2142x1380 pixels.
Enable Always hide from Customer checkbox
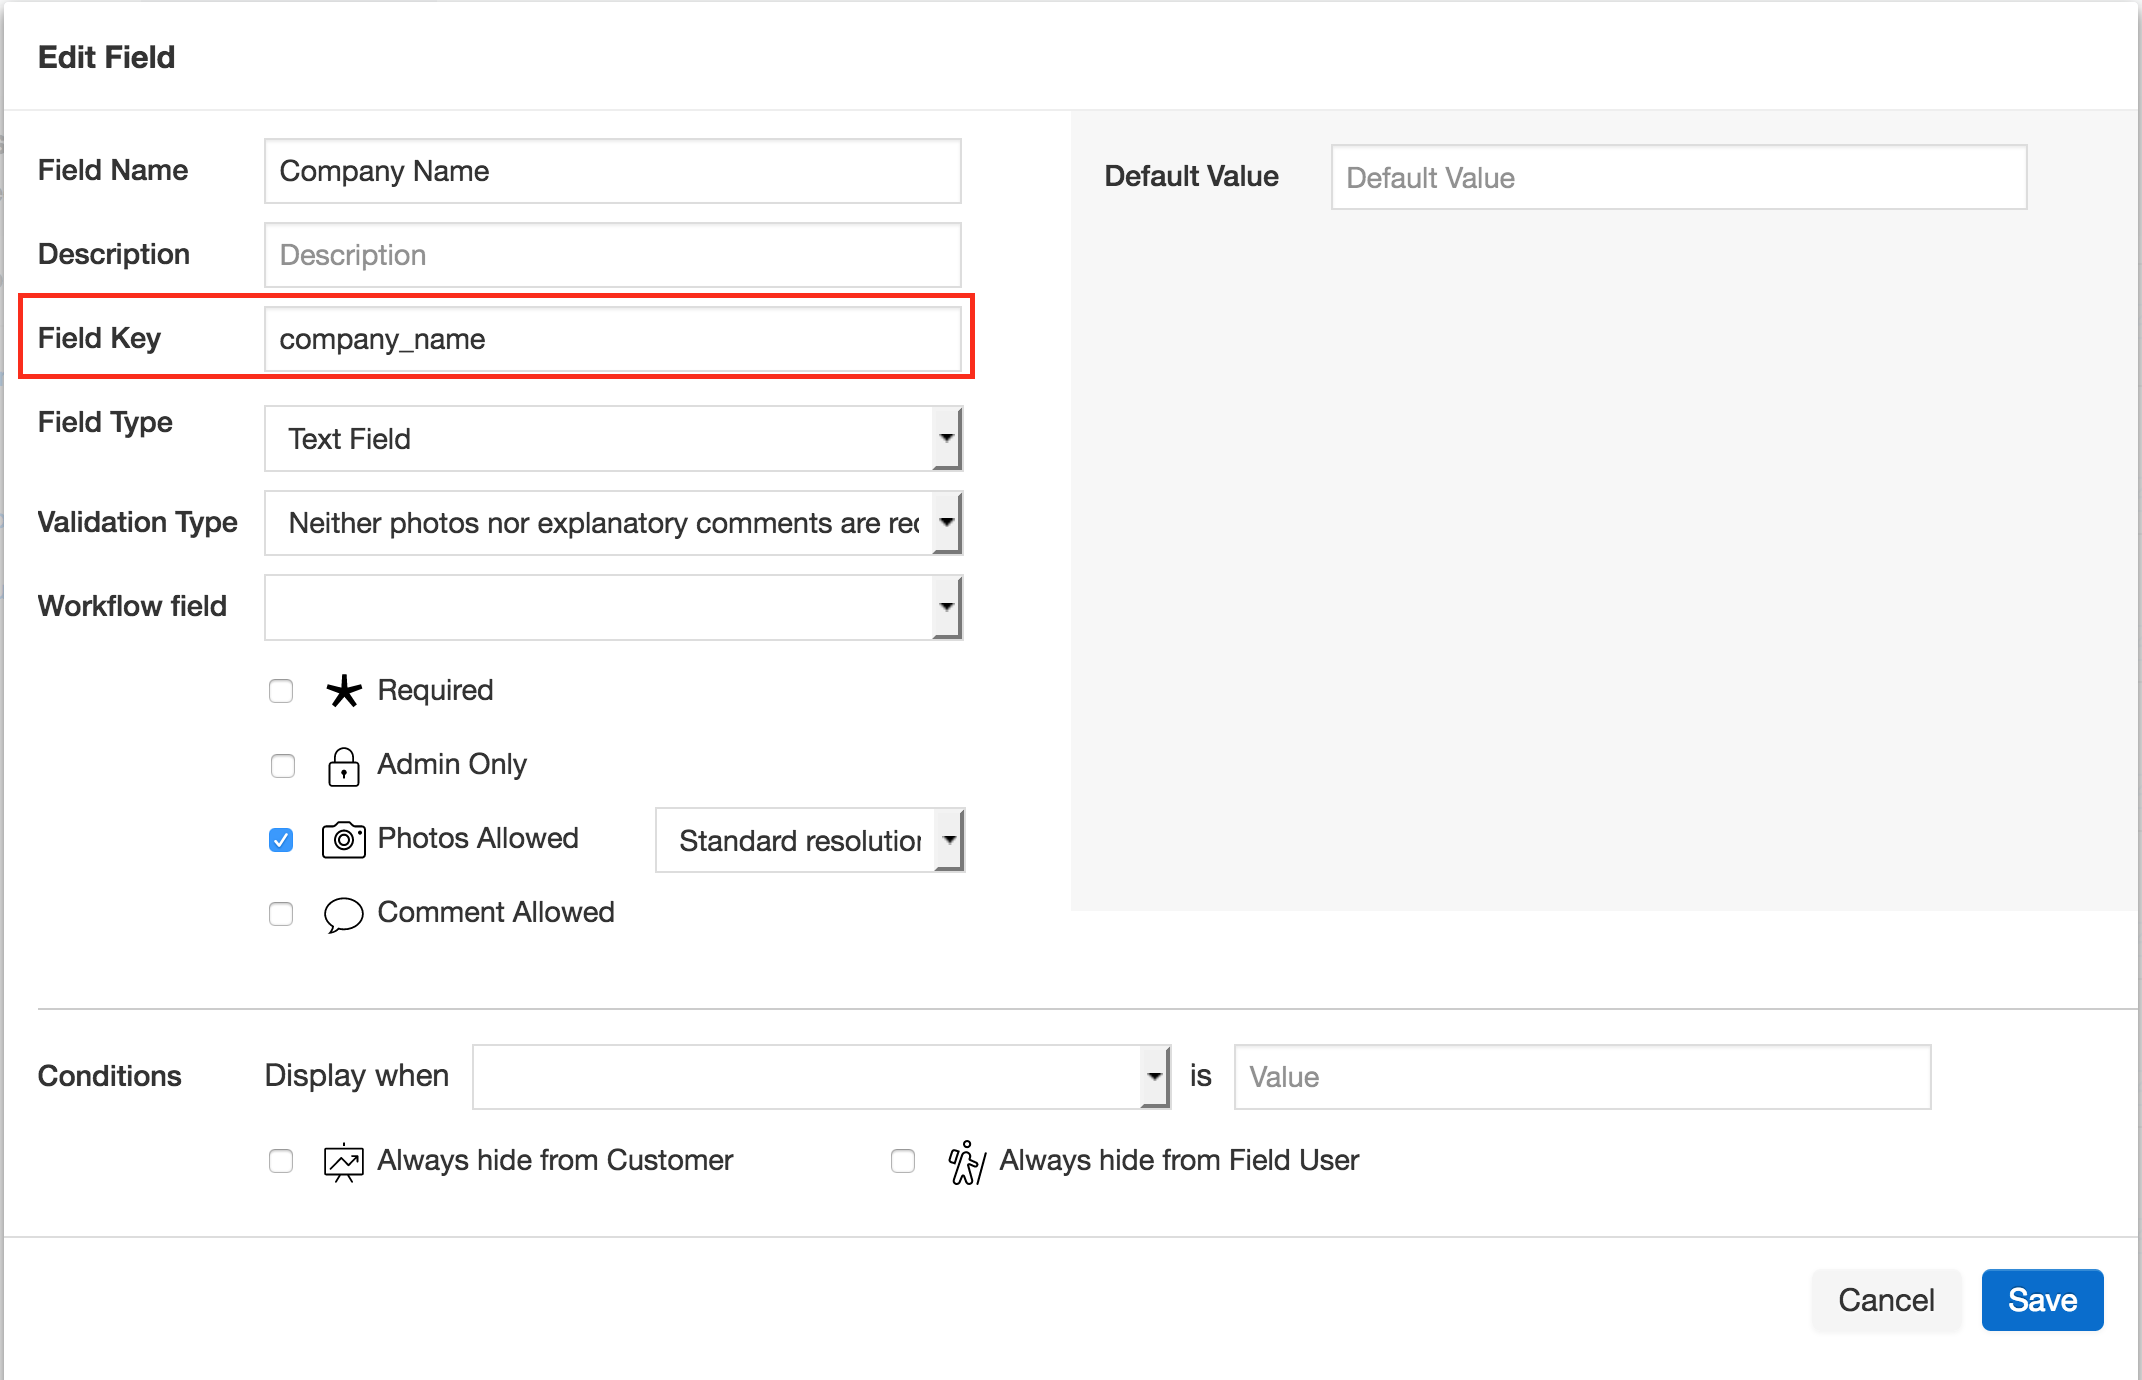pyautogui.click(x=281, y=1161)
